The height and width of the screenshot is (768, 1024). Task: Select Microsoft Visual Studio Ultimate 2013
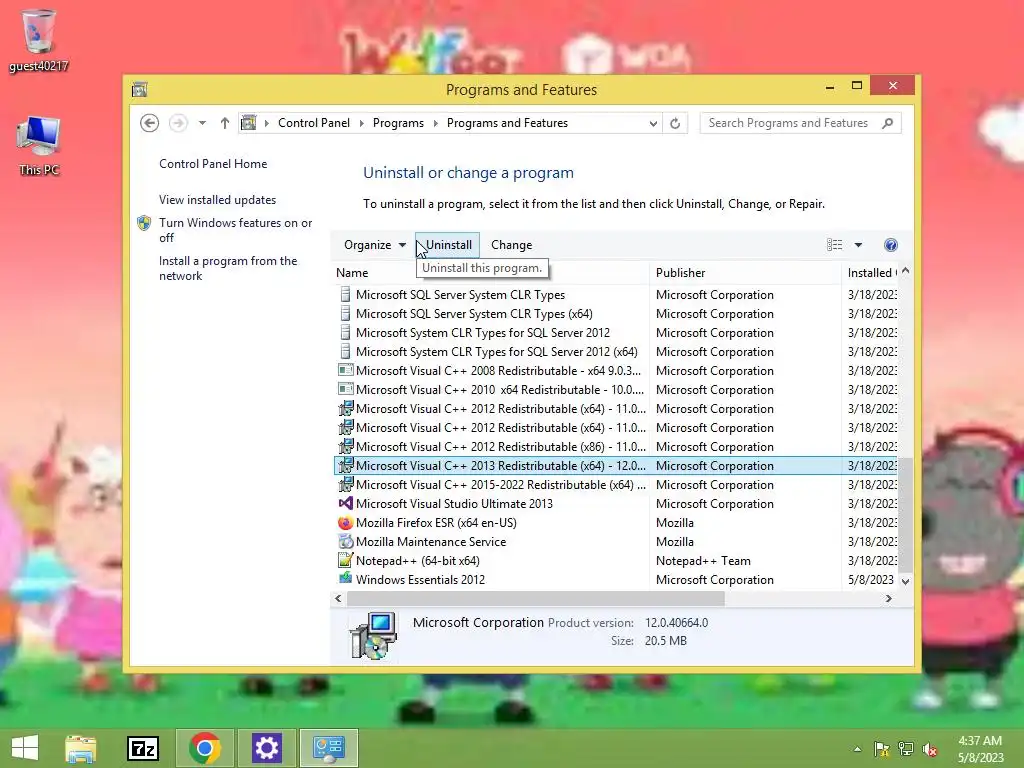coord(454,504)
